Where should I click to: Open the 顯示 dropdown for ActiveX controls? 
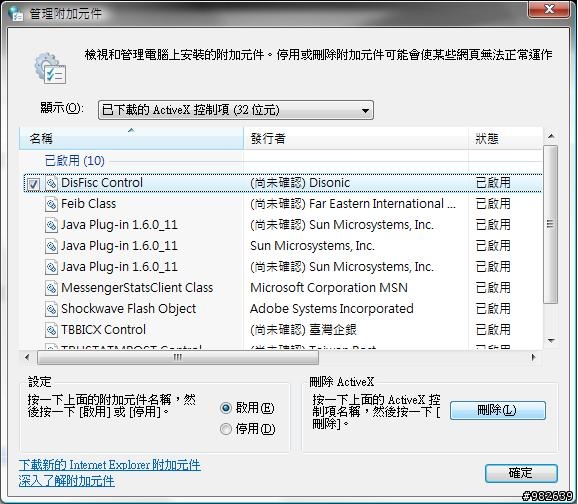pyautogui.click(x=236, y=110)
